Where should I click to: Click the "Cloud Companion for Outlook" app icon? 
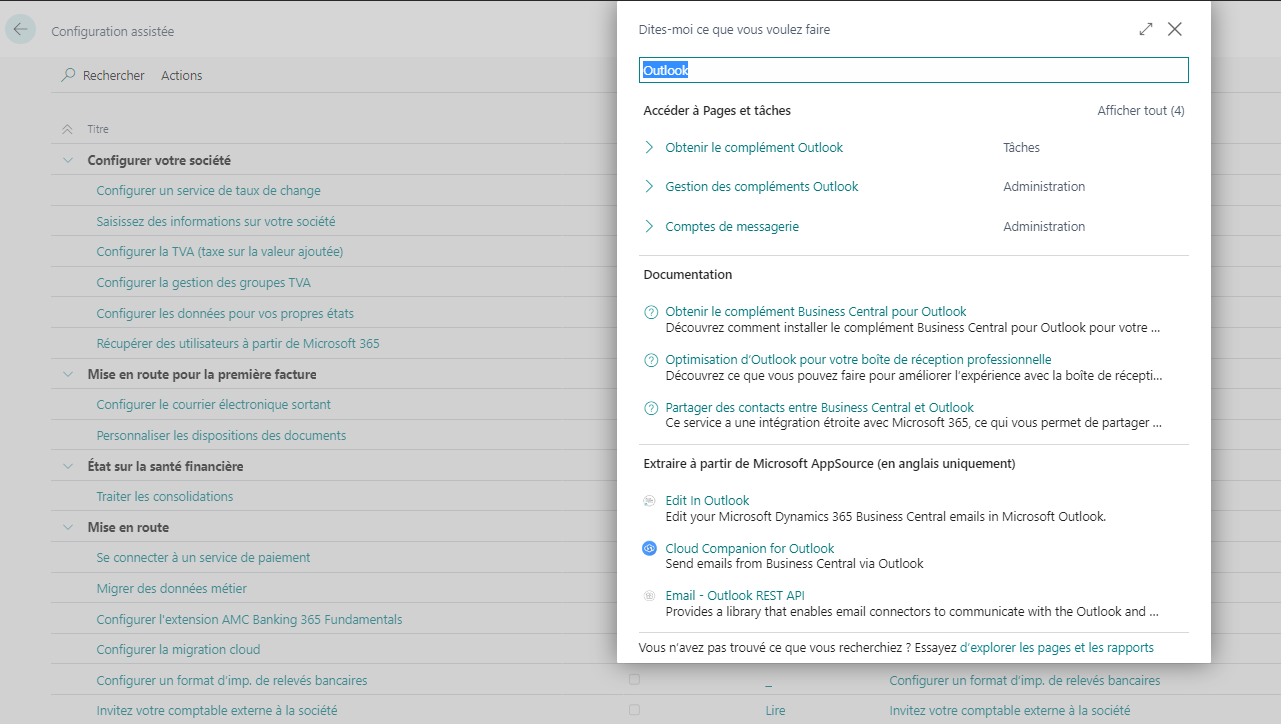click(651, 548)
